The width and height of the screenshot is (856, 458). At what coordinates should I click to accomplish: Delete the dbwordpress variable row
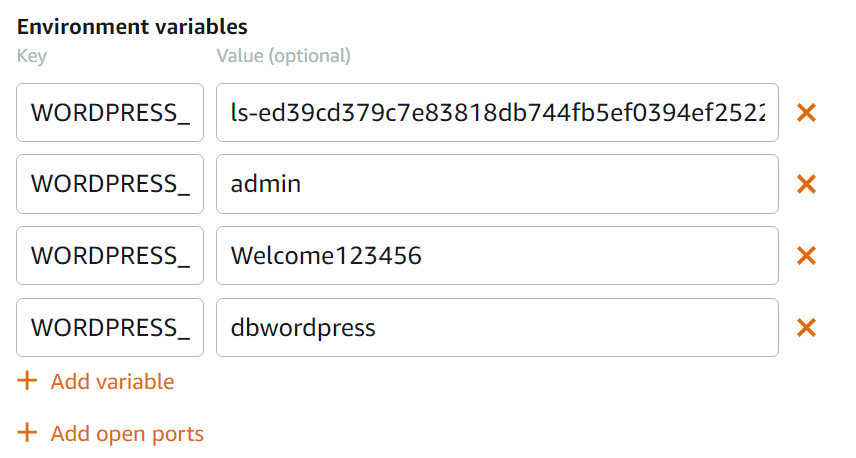point(806,328)
